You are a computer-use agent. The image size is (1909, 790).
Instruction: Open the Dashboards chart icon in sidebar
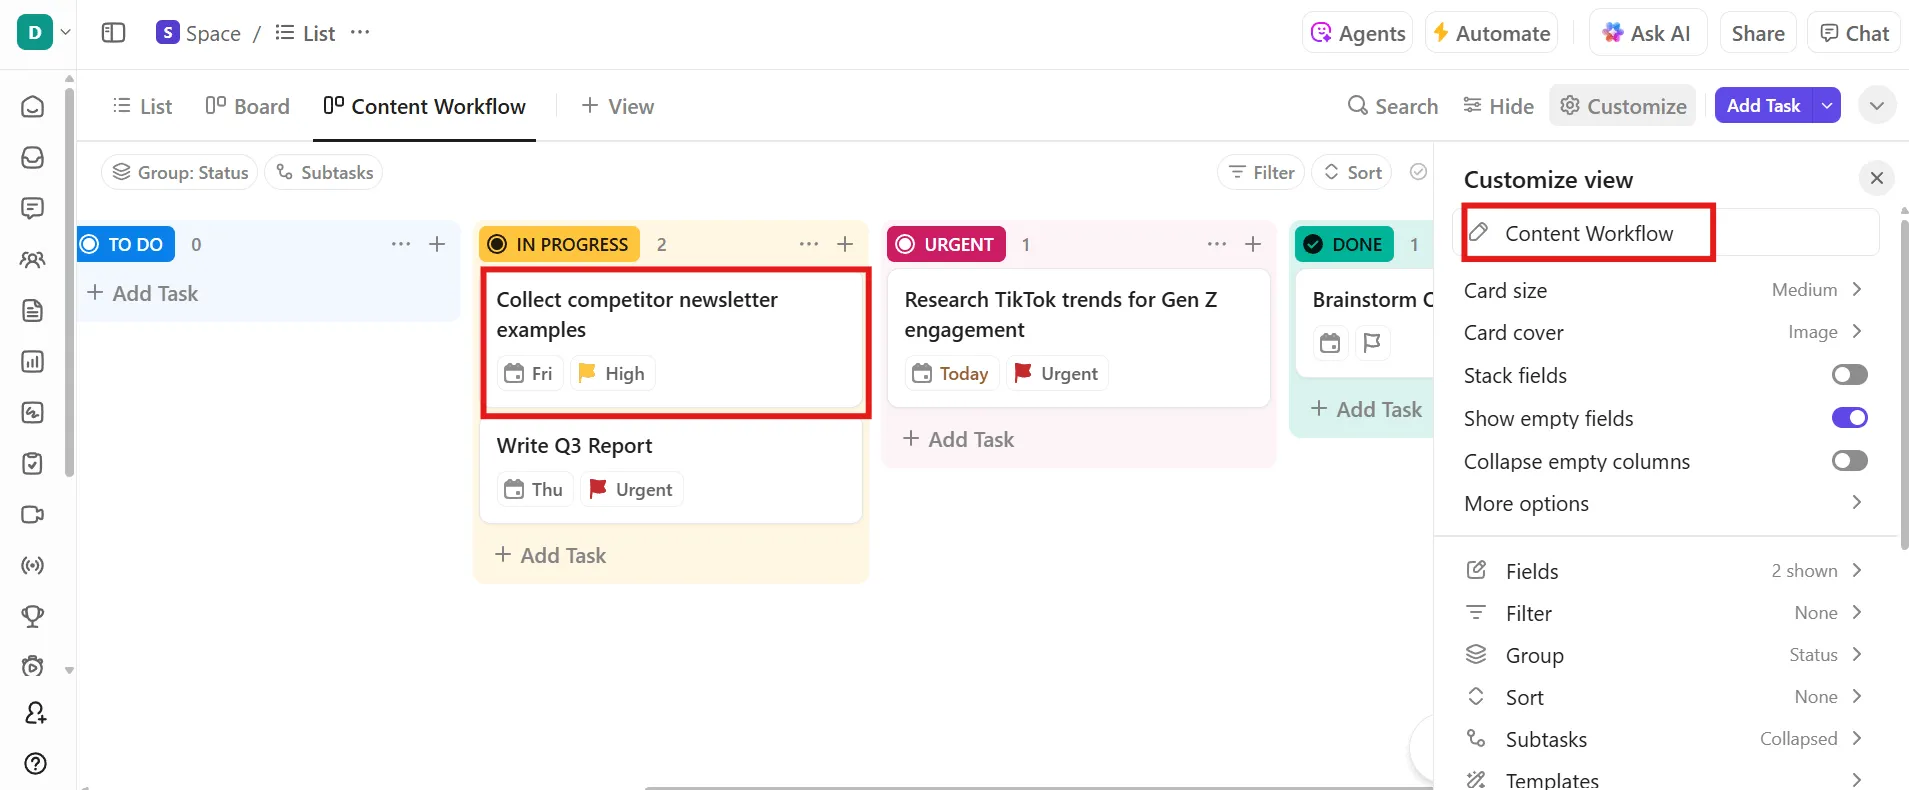[x=33, y=362]
